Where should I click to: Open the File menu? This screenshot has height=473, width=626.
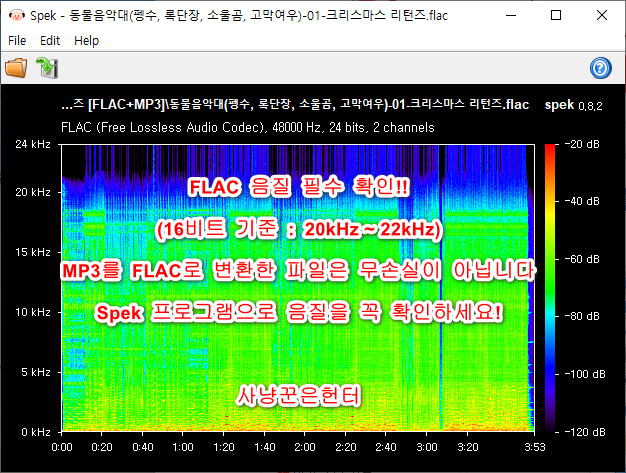click(x=17, y=40)
